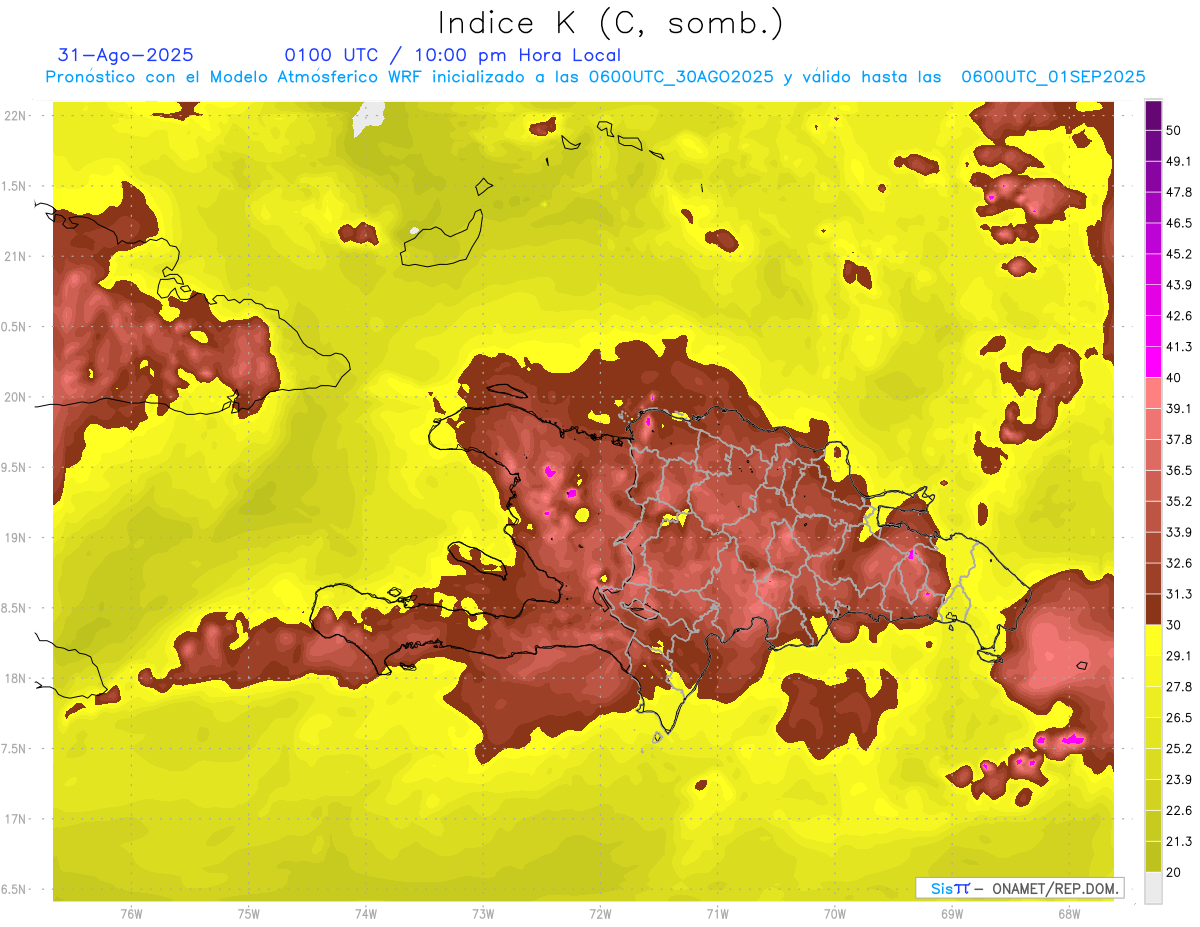
Task: Click the colorbar value "39.1"
Action: [1178, 408]
